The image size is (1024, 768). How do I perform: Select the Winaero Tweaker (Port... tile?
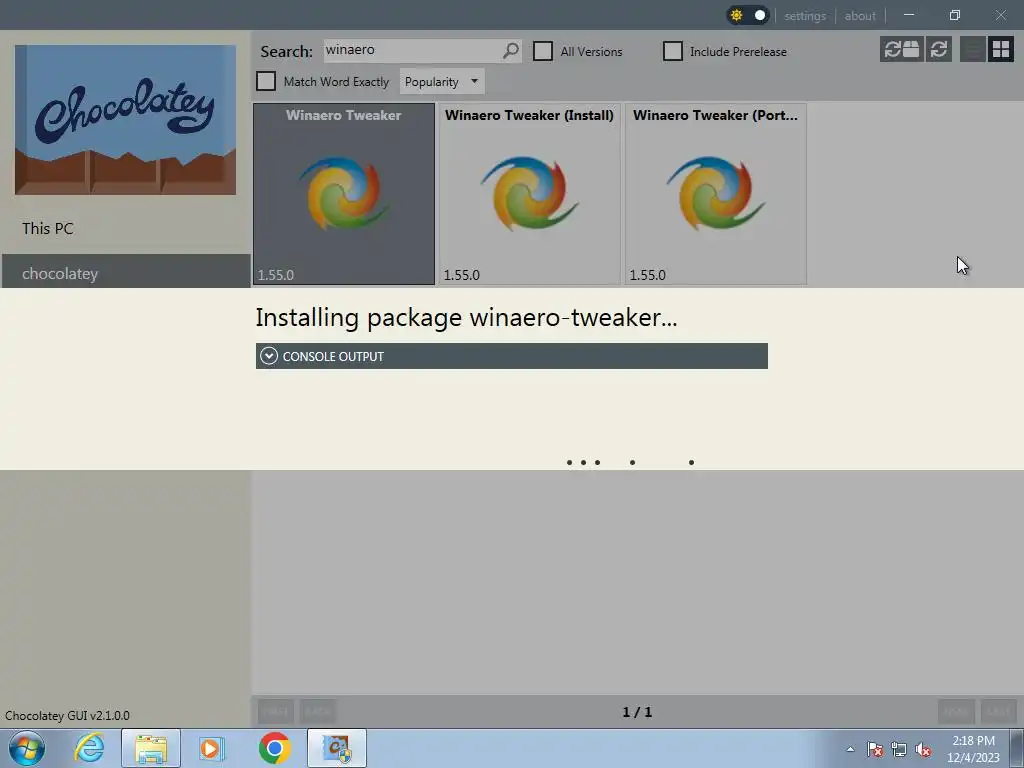click(716, 194)
